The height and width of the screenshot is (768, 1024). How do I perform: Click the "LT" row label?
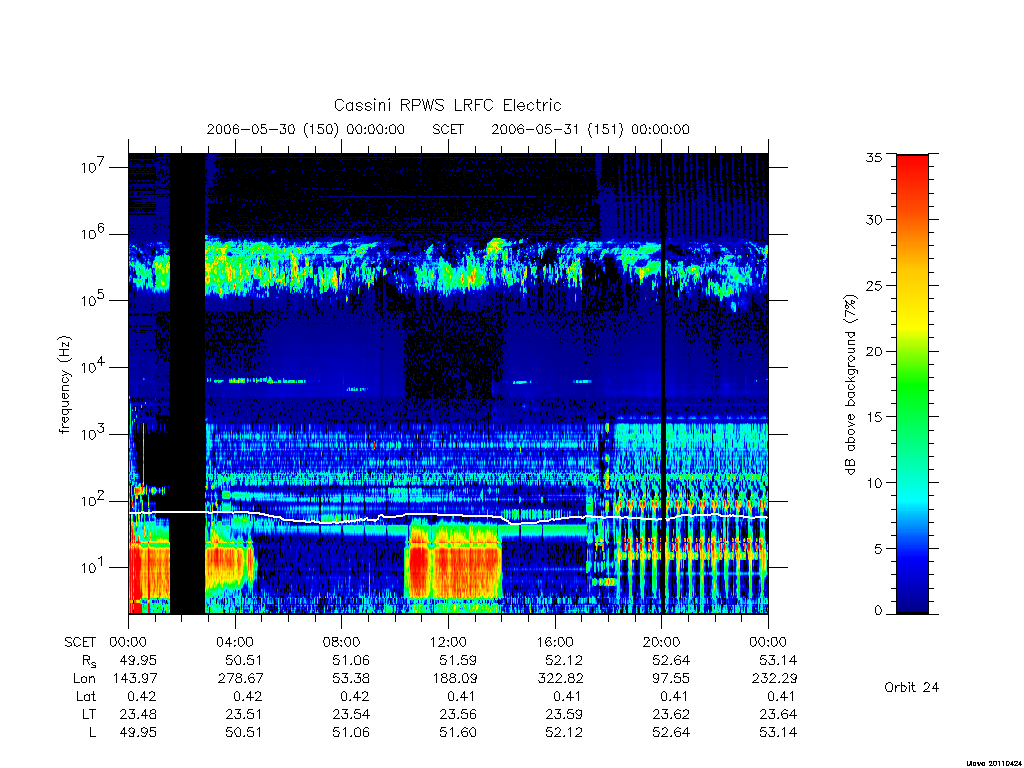[x=89, y=714]
